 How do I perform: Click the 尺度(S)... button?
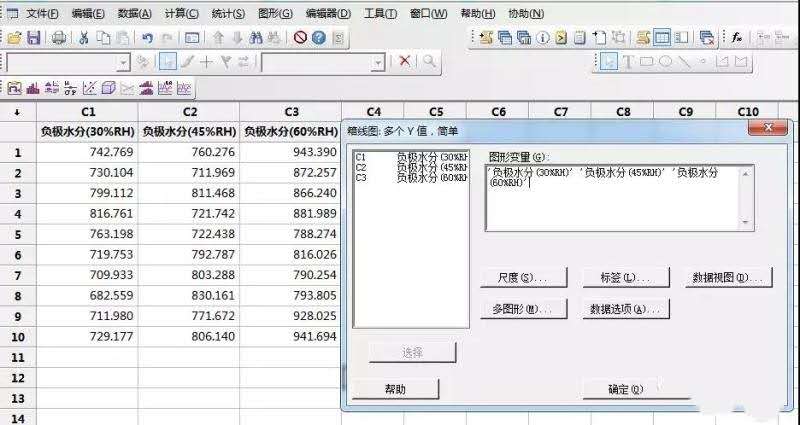coord(524,276)
